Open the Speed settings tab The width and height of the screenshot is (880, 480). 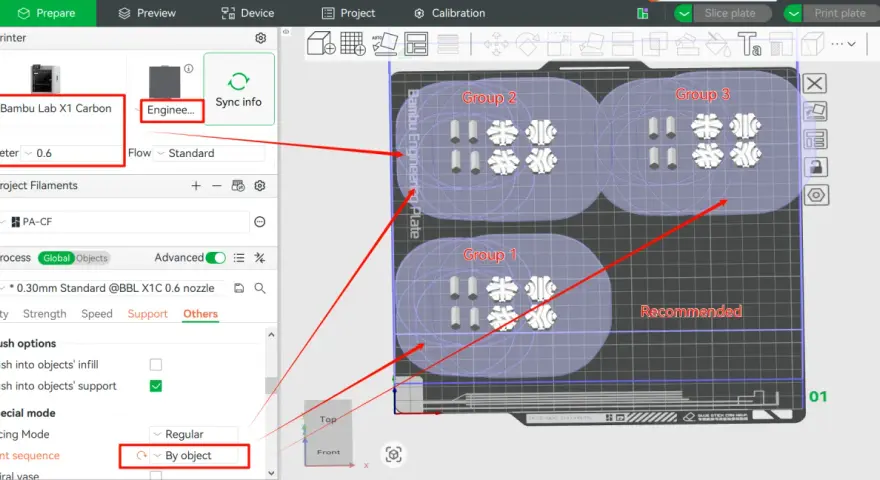click(97, 314)
